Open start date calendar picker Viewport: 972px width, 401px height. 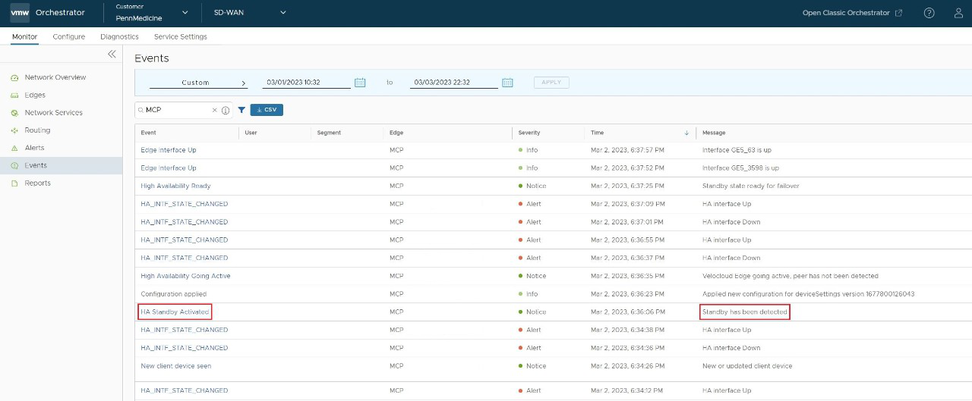(360, 82)
